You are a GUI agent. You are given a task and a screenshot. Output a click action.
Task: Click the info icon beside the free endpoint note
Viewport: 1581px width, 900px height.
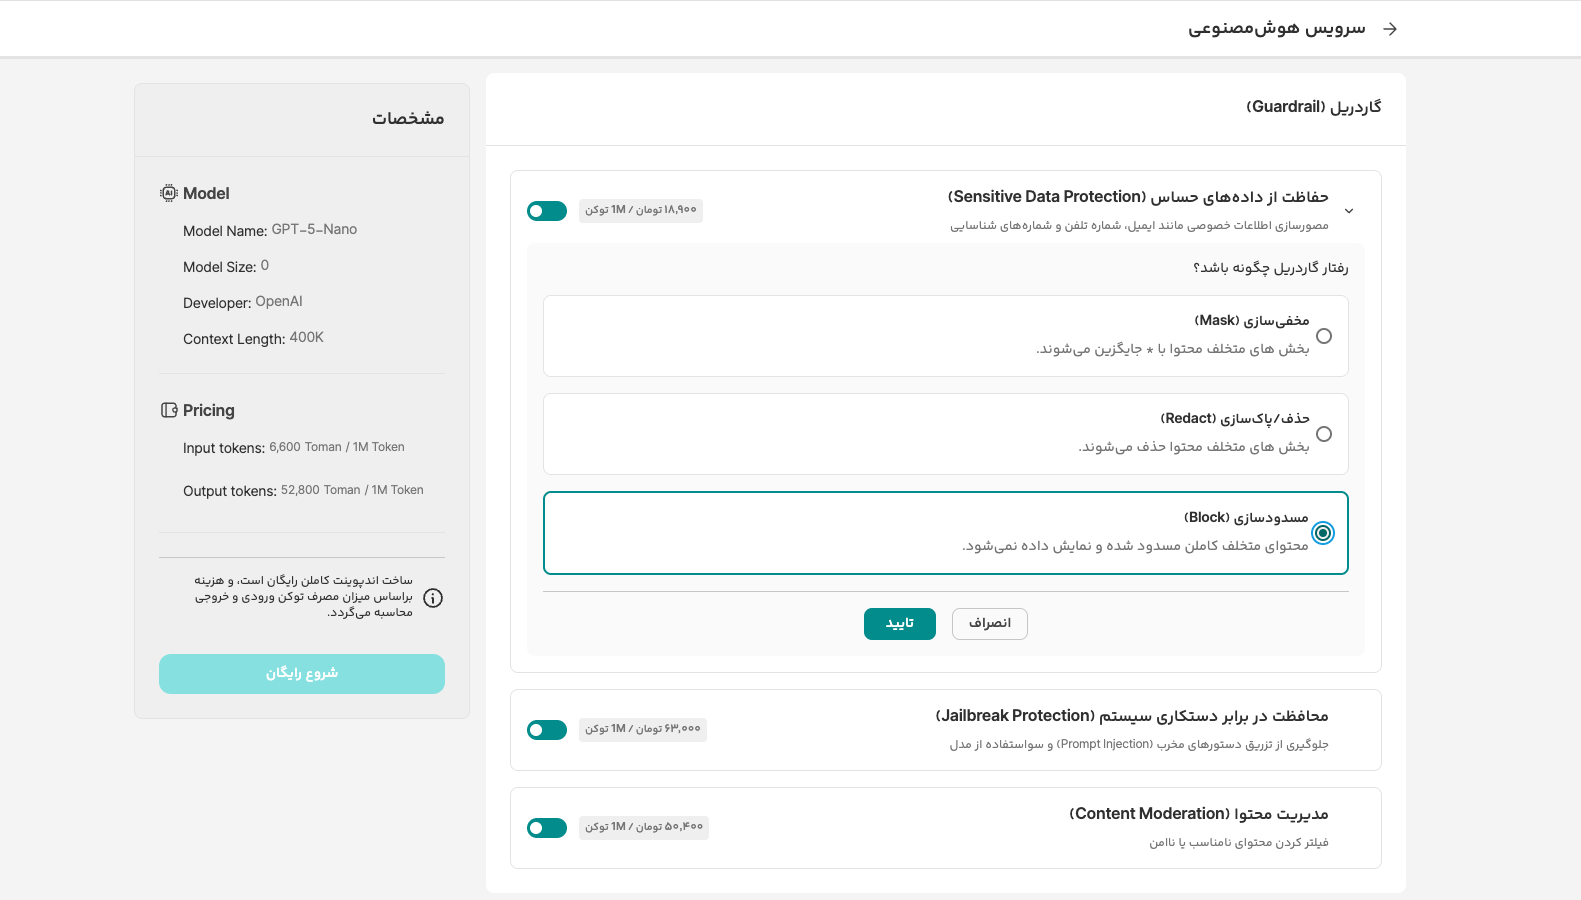point(433,598)
